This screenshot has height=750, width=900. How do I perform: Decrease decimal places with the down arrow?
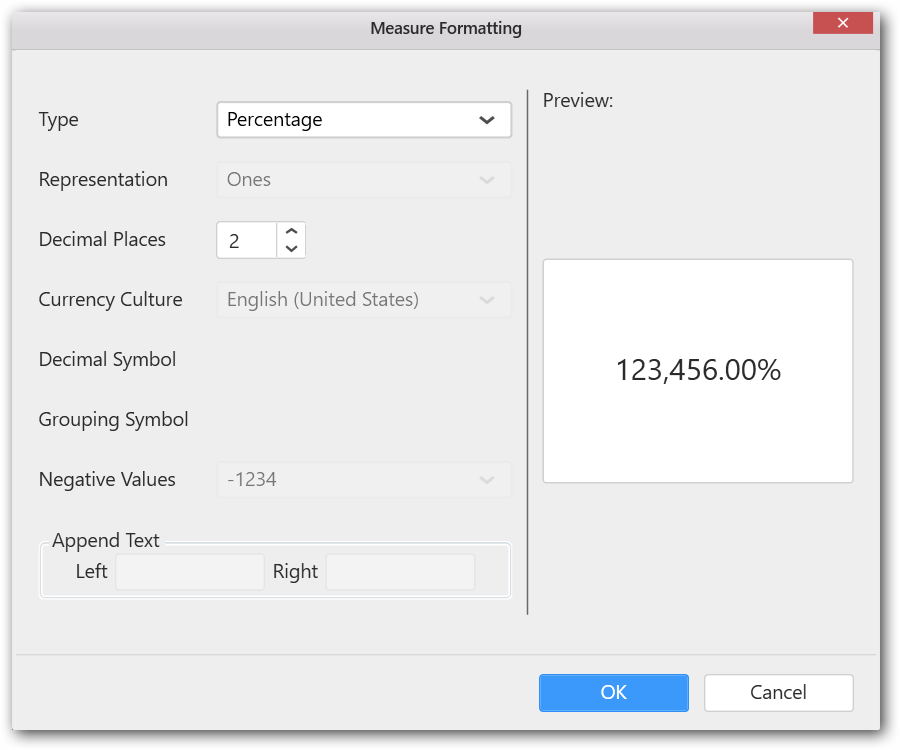click(x=291, y=249)
